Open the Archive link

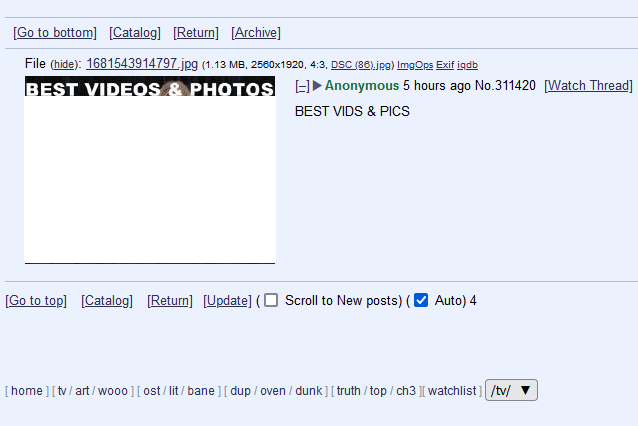(x=256, y=33)
